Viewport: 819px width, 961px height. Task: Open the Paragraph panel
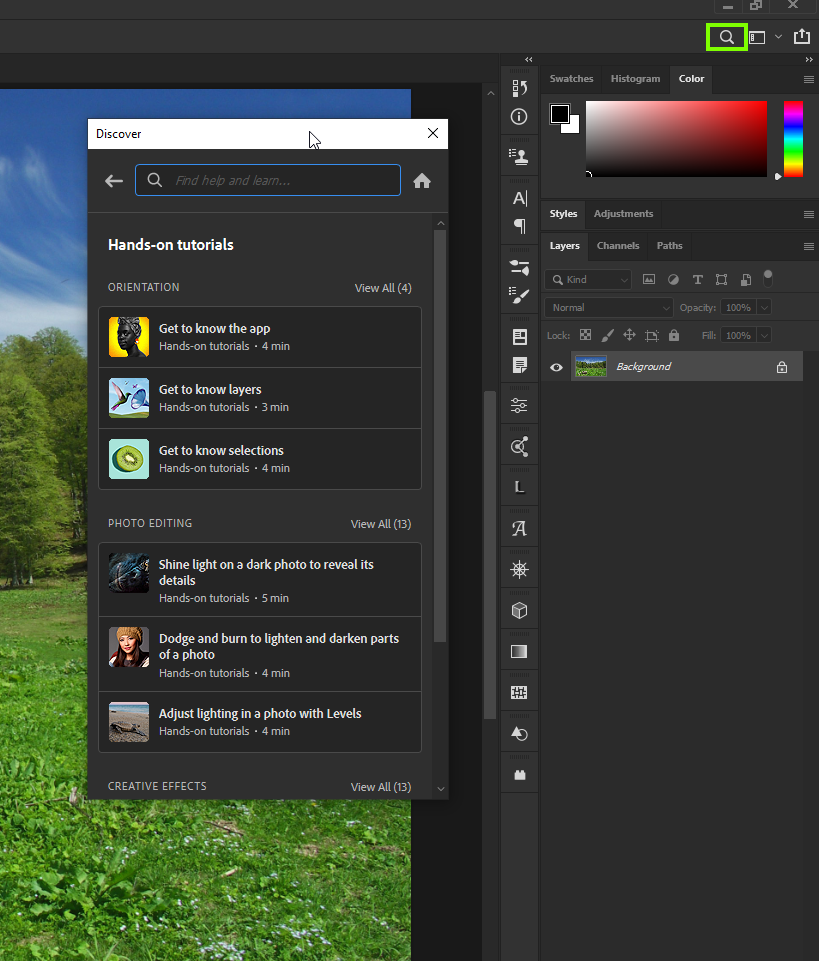pos(519,226)
